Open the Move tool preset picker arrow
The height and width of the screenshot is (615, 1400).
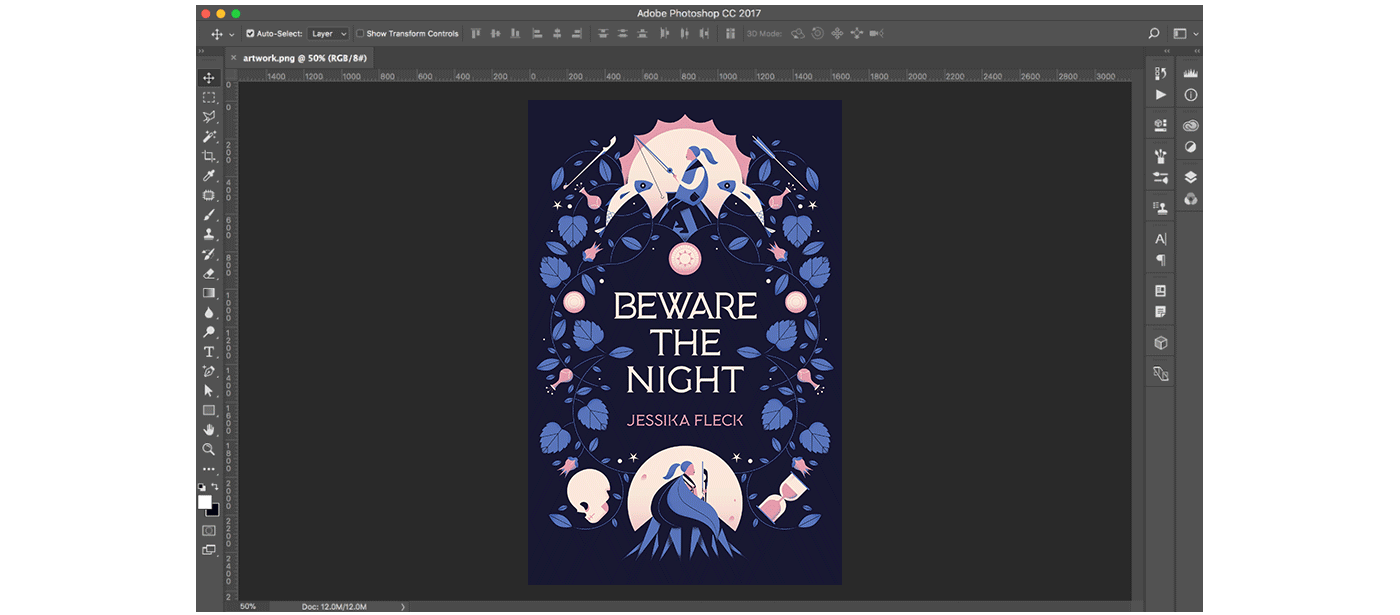click(232, 34)
